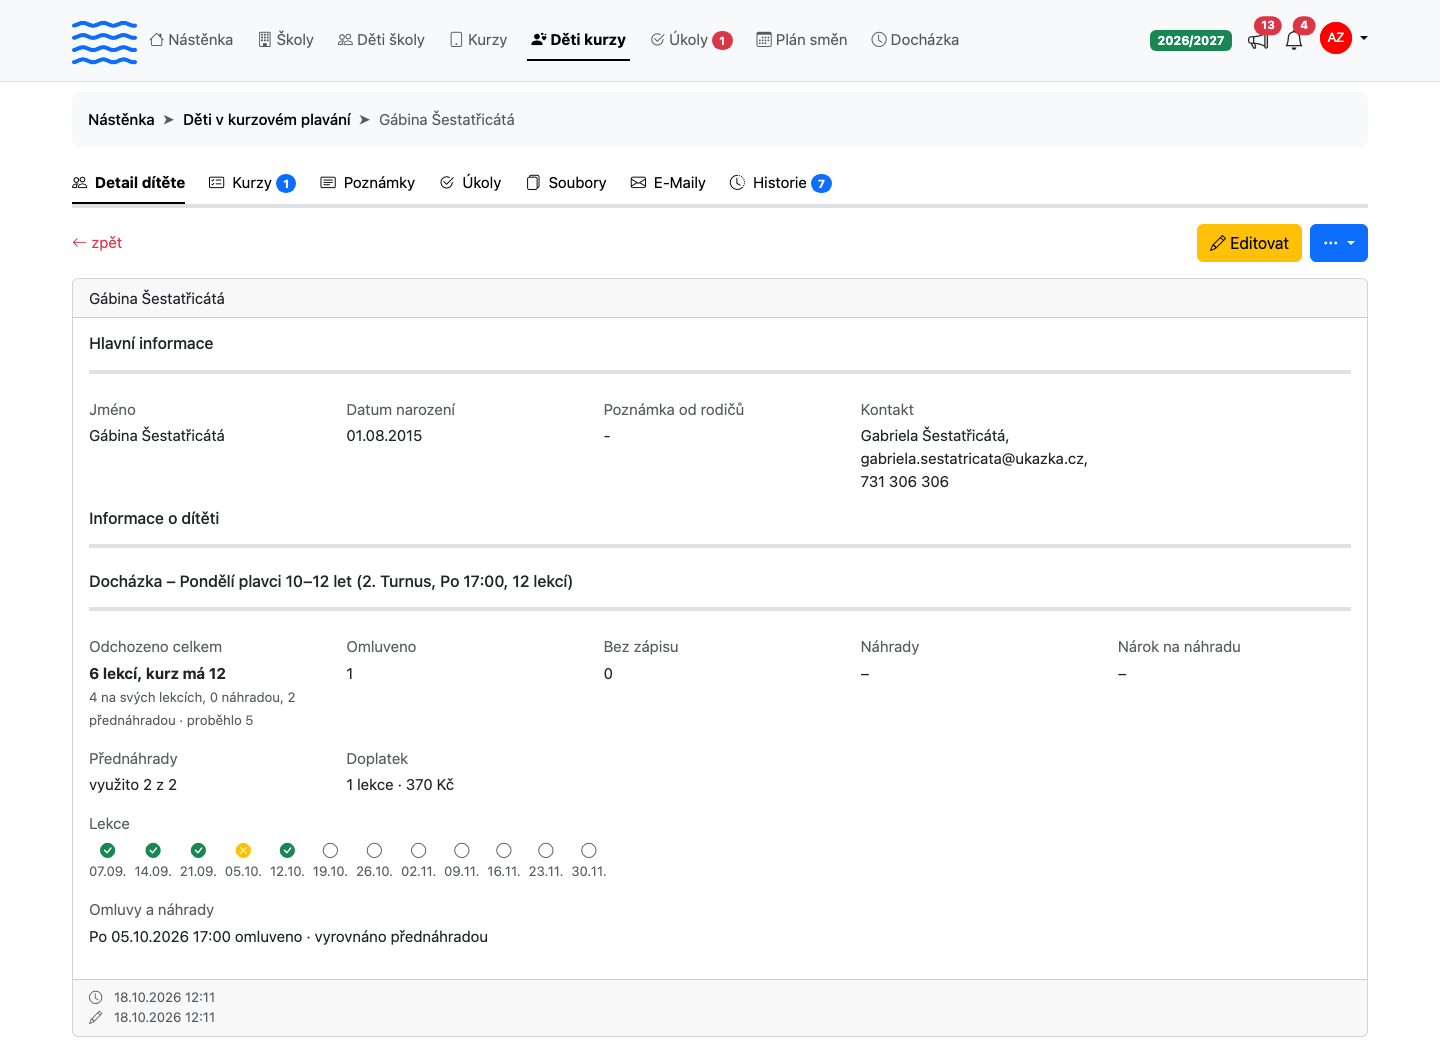Click the blue waves logo

click(x=105, y=42)
